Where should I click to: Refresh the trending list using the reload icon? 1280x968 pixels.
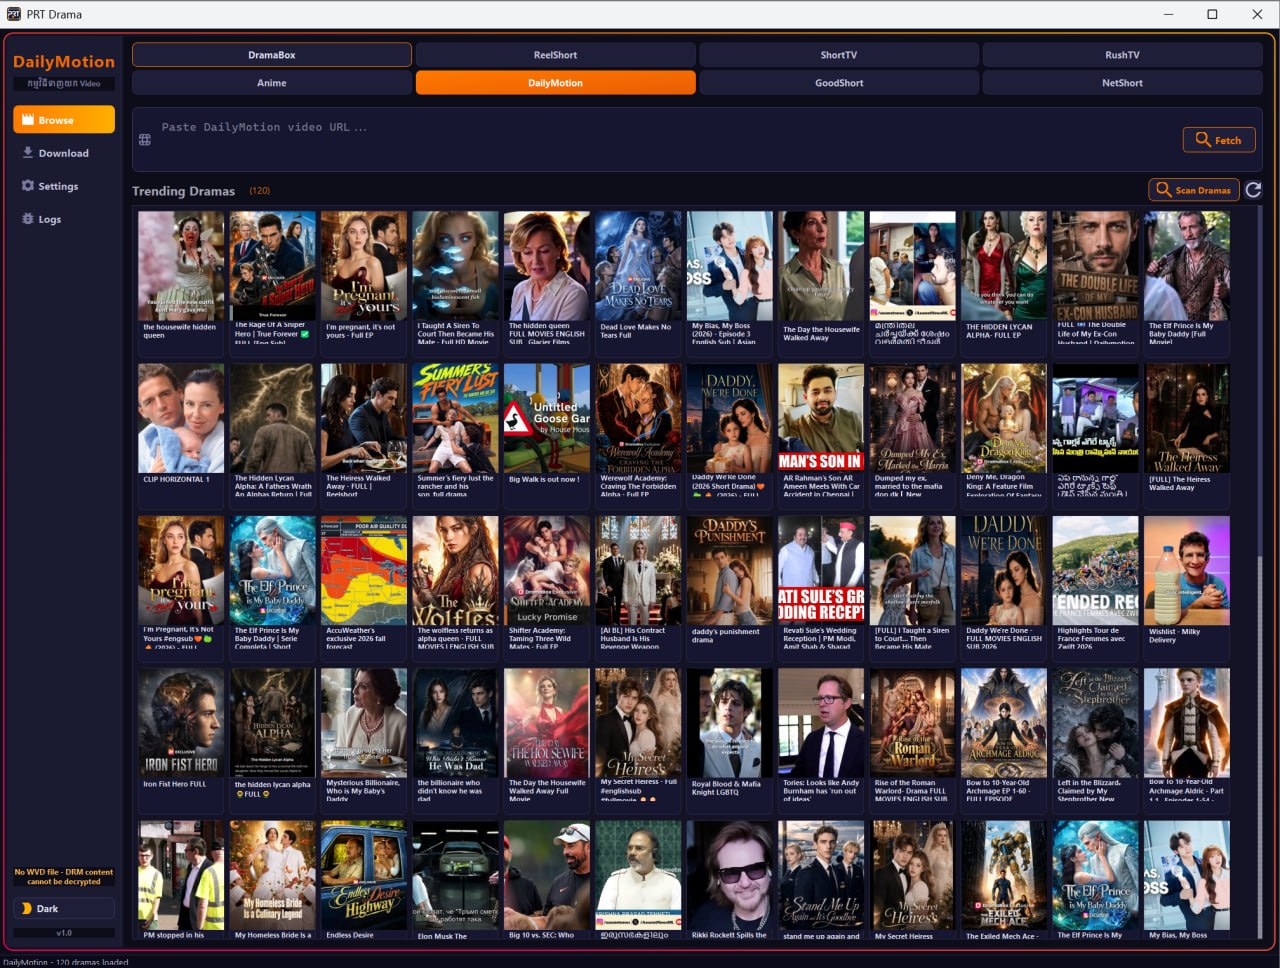(x=1253, y=189)
